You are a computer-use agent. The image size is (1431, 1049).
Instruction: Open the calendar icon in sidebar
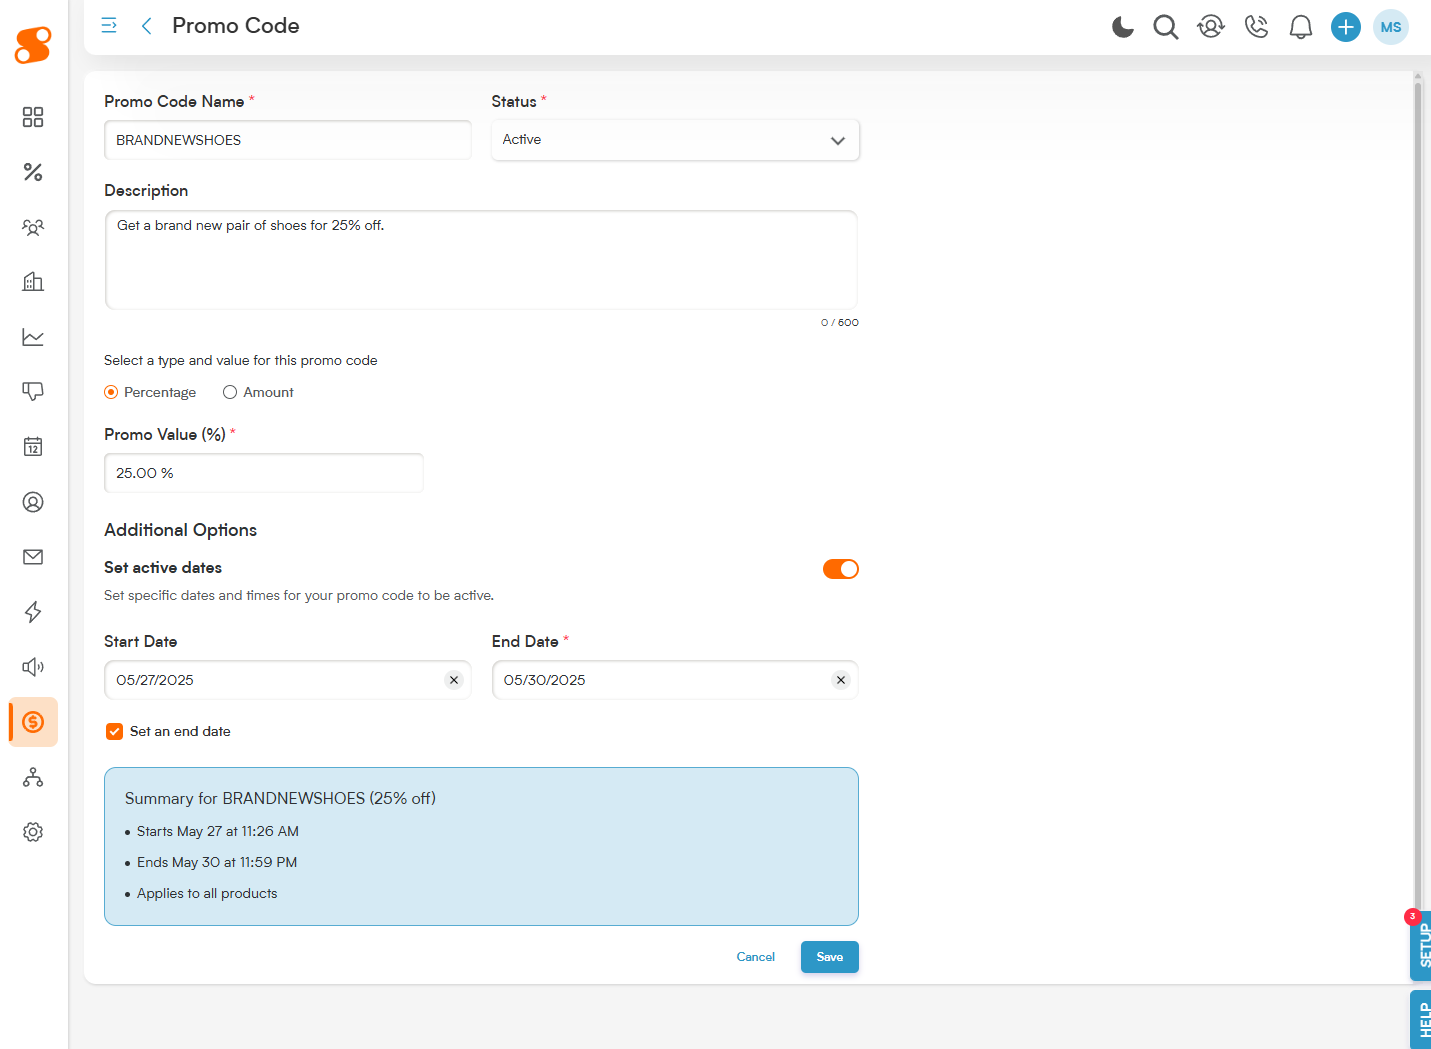33,447
